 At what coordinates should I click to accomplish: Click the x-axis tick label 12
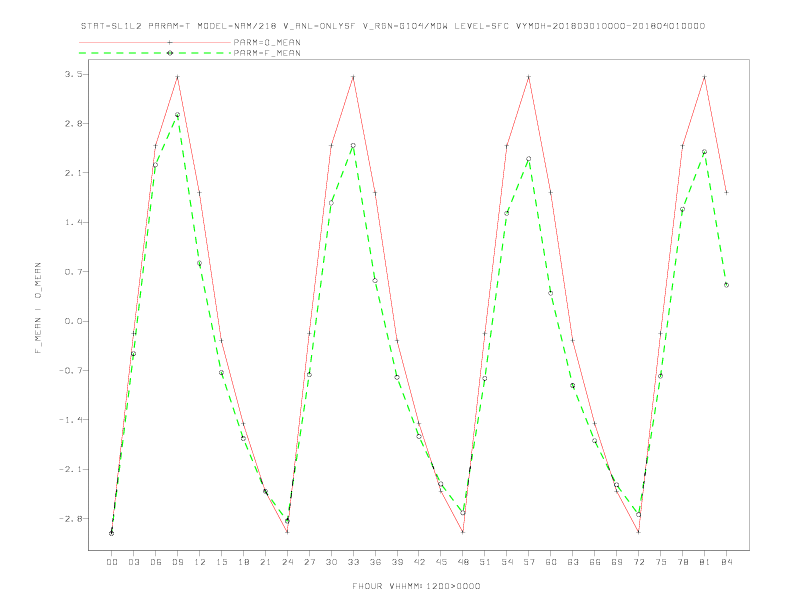200,562
